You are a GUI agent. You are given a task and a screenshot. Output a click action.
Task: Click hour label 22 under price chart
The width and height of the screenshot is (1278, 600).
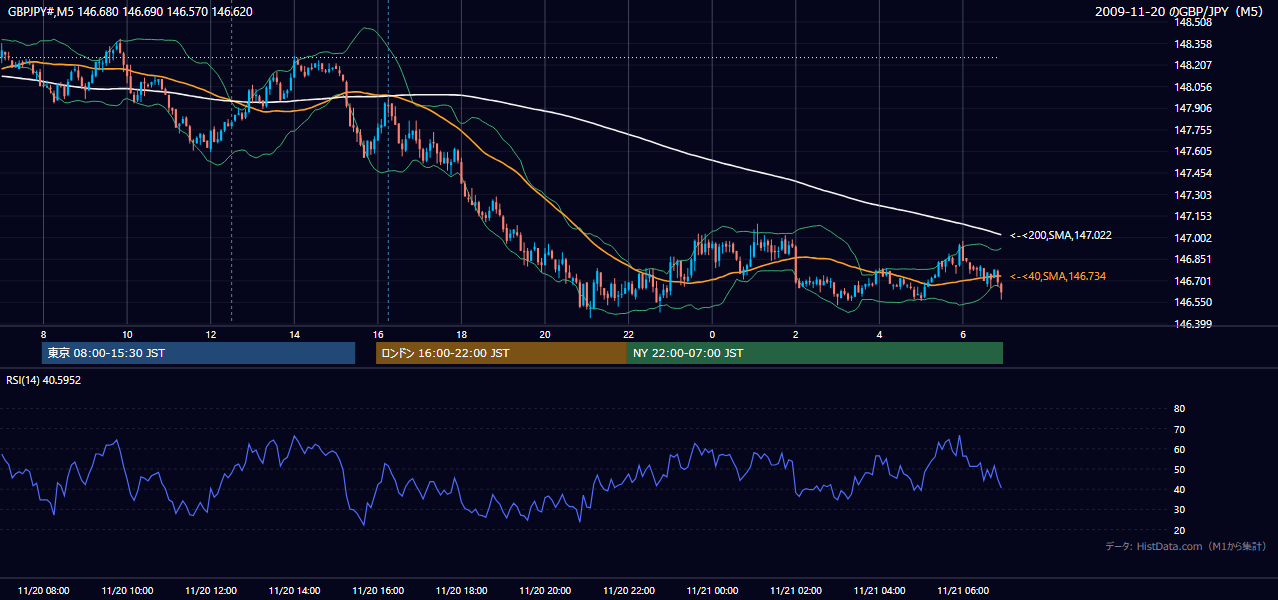pyautogui.click(x=628, y=333)
